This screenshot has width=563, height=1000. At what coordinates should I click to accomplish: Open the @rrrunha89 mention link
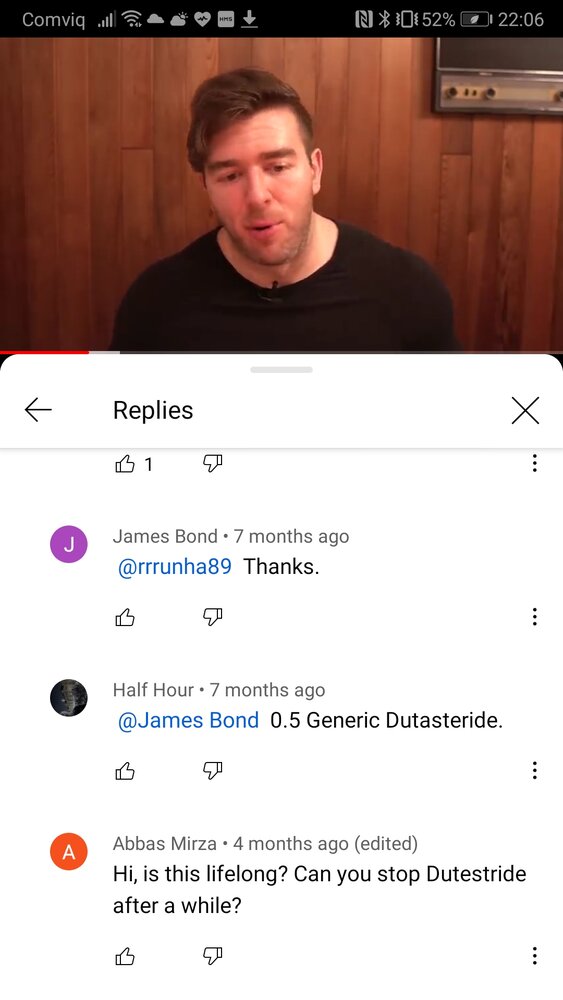(x=175, y=566)
